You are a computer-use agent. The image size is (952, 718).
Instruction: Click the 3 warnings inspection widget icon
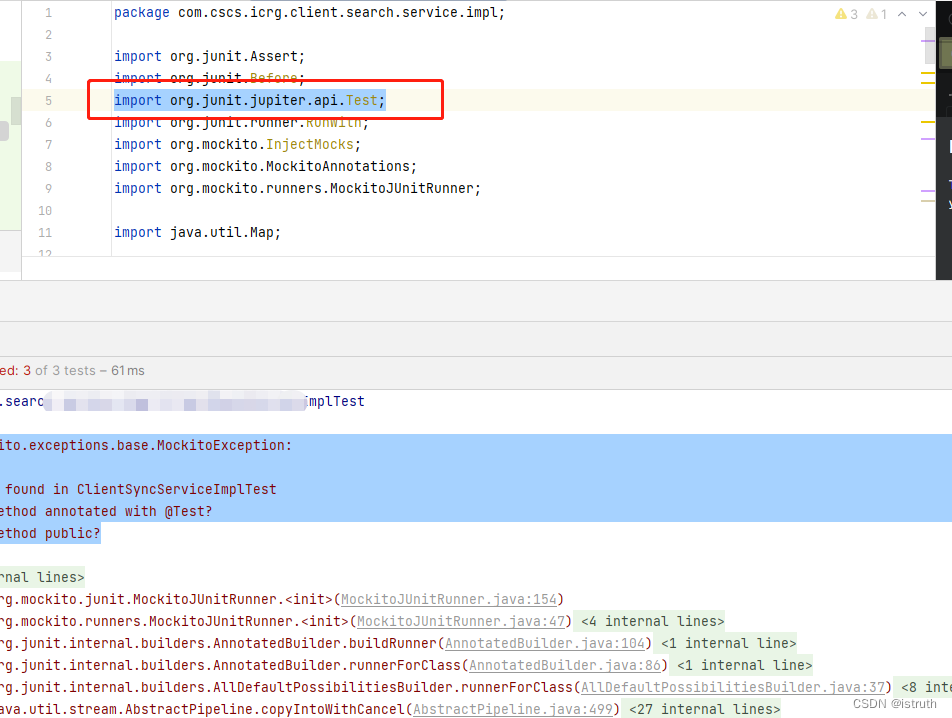pos(845,13)
